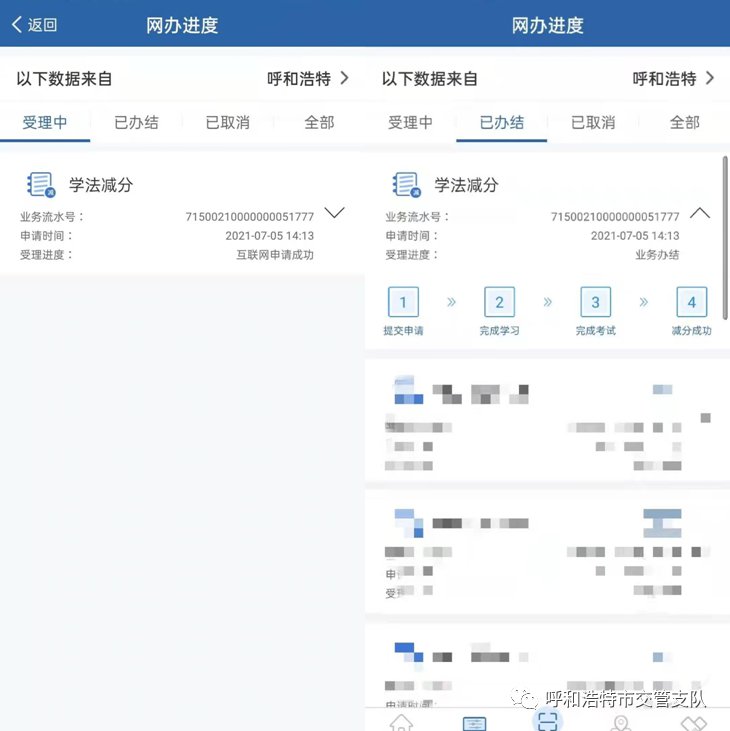Click step 4 减分成功 box

691,302
